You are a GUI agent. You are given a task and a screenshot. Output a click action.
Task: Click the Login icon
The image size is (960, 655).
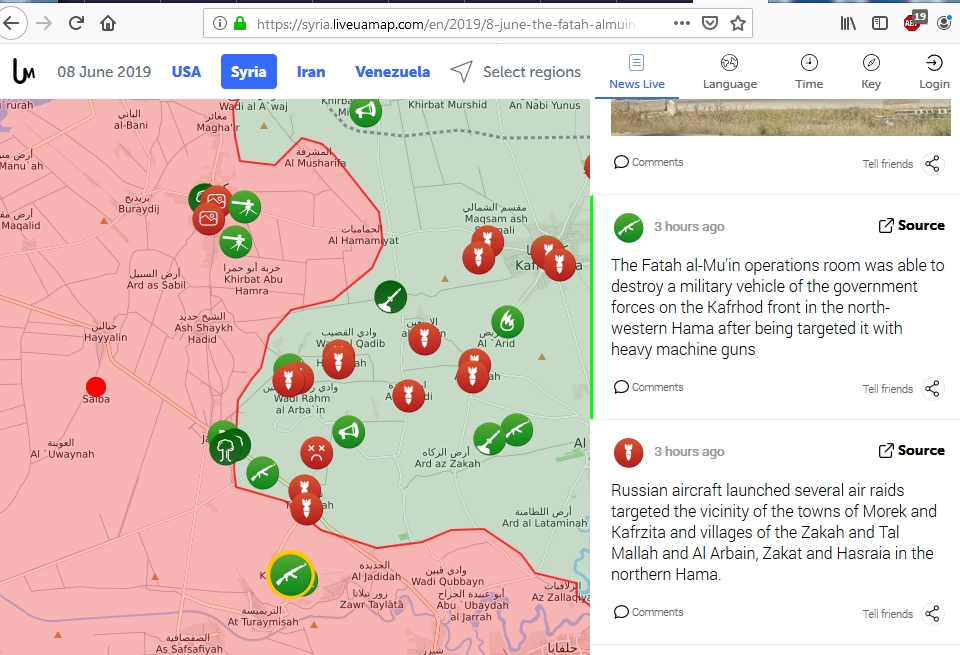click(934, 72)
